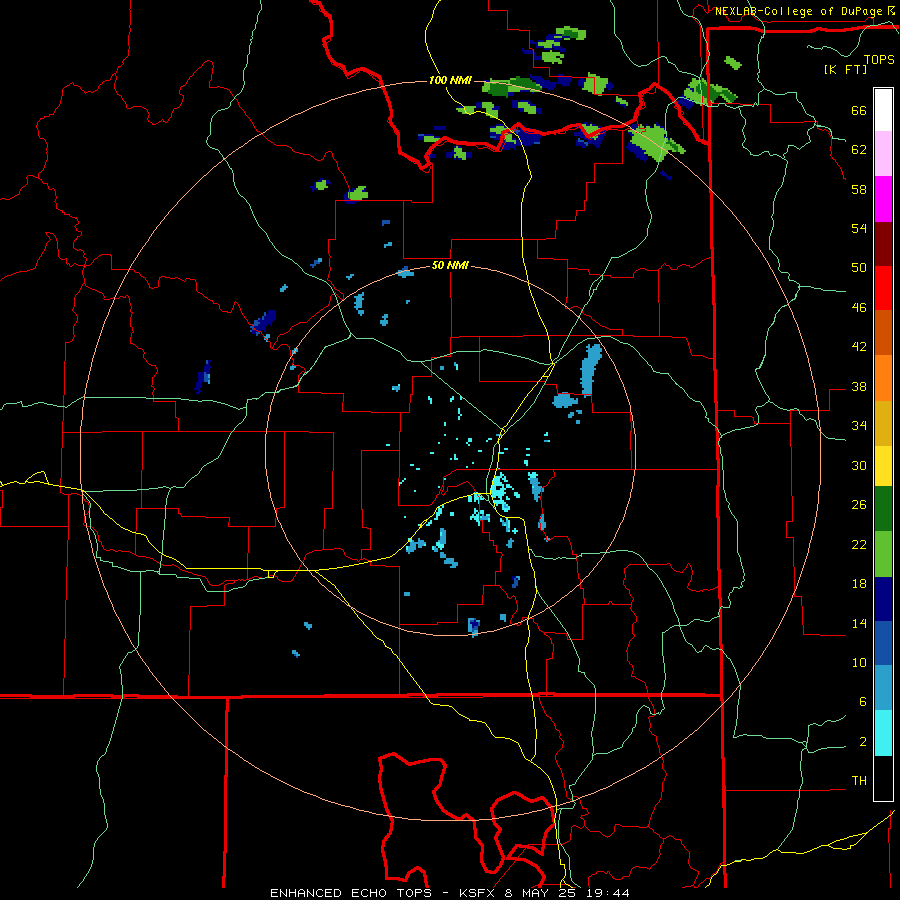The height and width of the screenshot is (900, 900).
Task: Click the 'NEXLAB-College of DuPage' credit text
Action: point(798,11)
